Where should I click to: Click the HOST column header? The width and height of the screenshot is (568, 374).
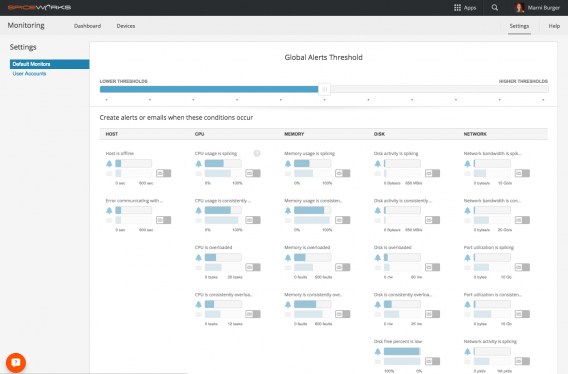[x=112, y=134]
